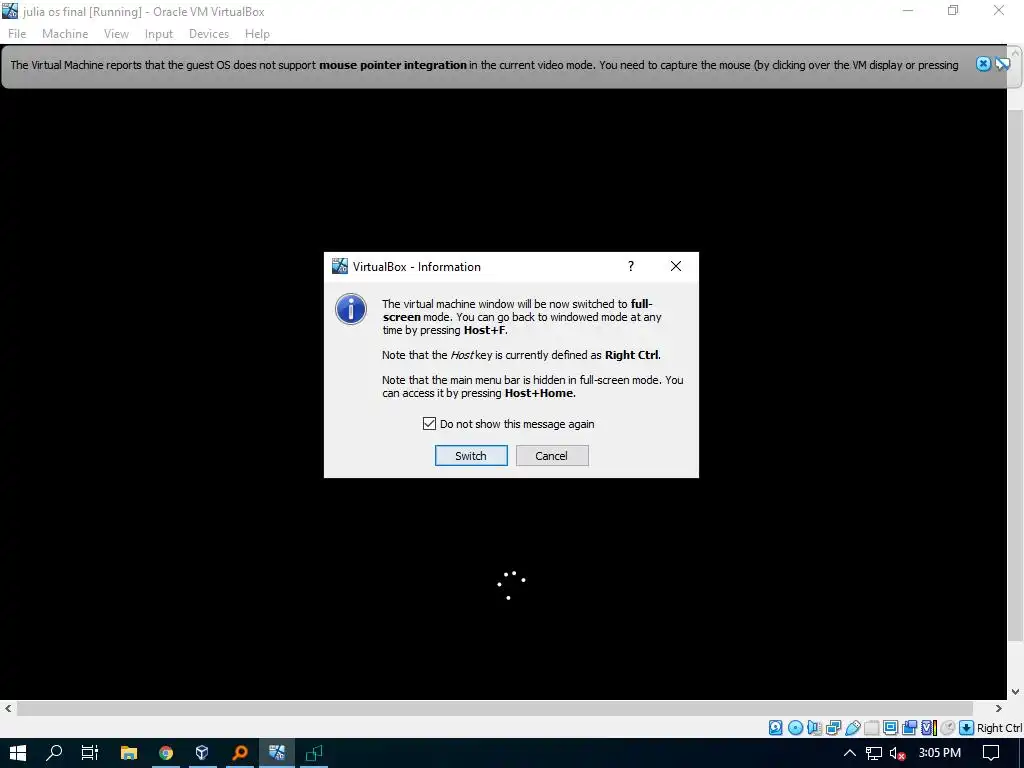Click the shared folders status icon
This screenshot has width=1024, height=768.
click(871, 728)
